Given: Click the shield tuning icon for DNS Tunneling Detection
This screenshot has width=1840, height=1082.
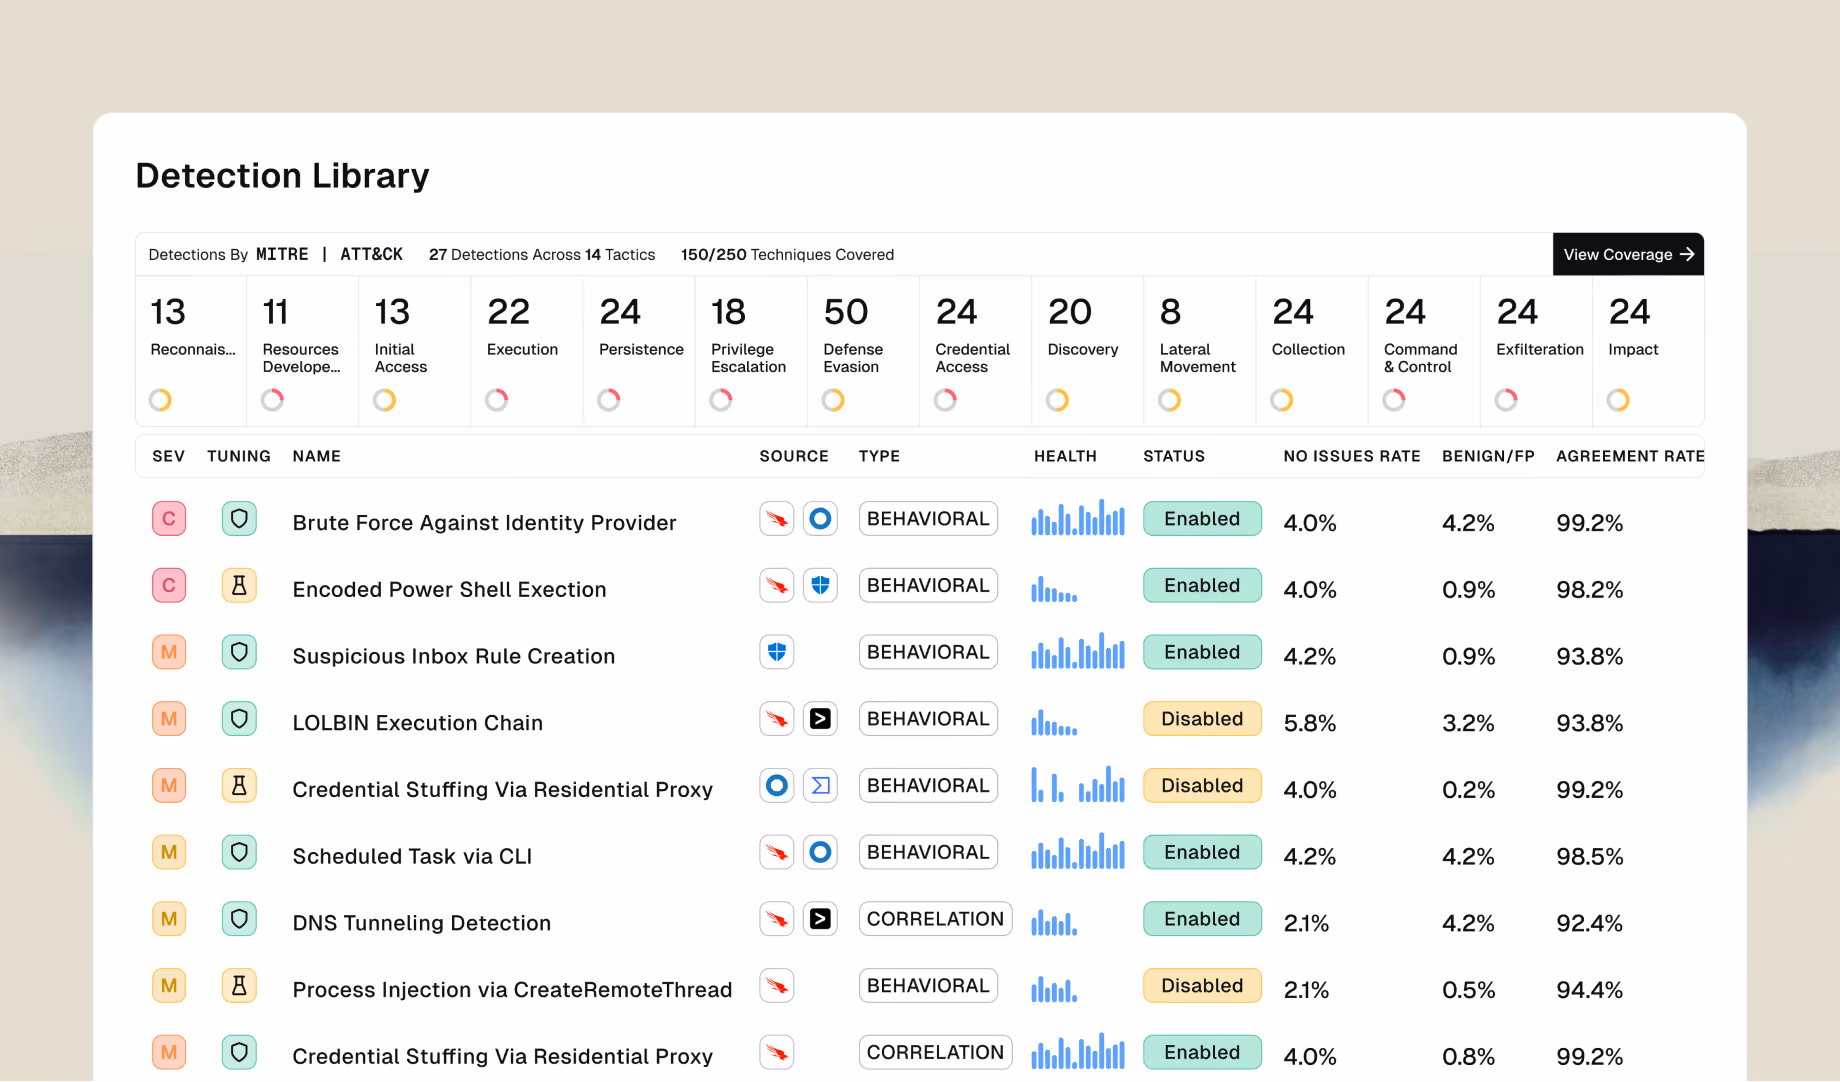Looking at the screenshot, I should (x=239, y=919).
